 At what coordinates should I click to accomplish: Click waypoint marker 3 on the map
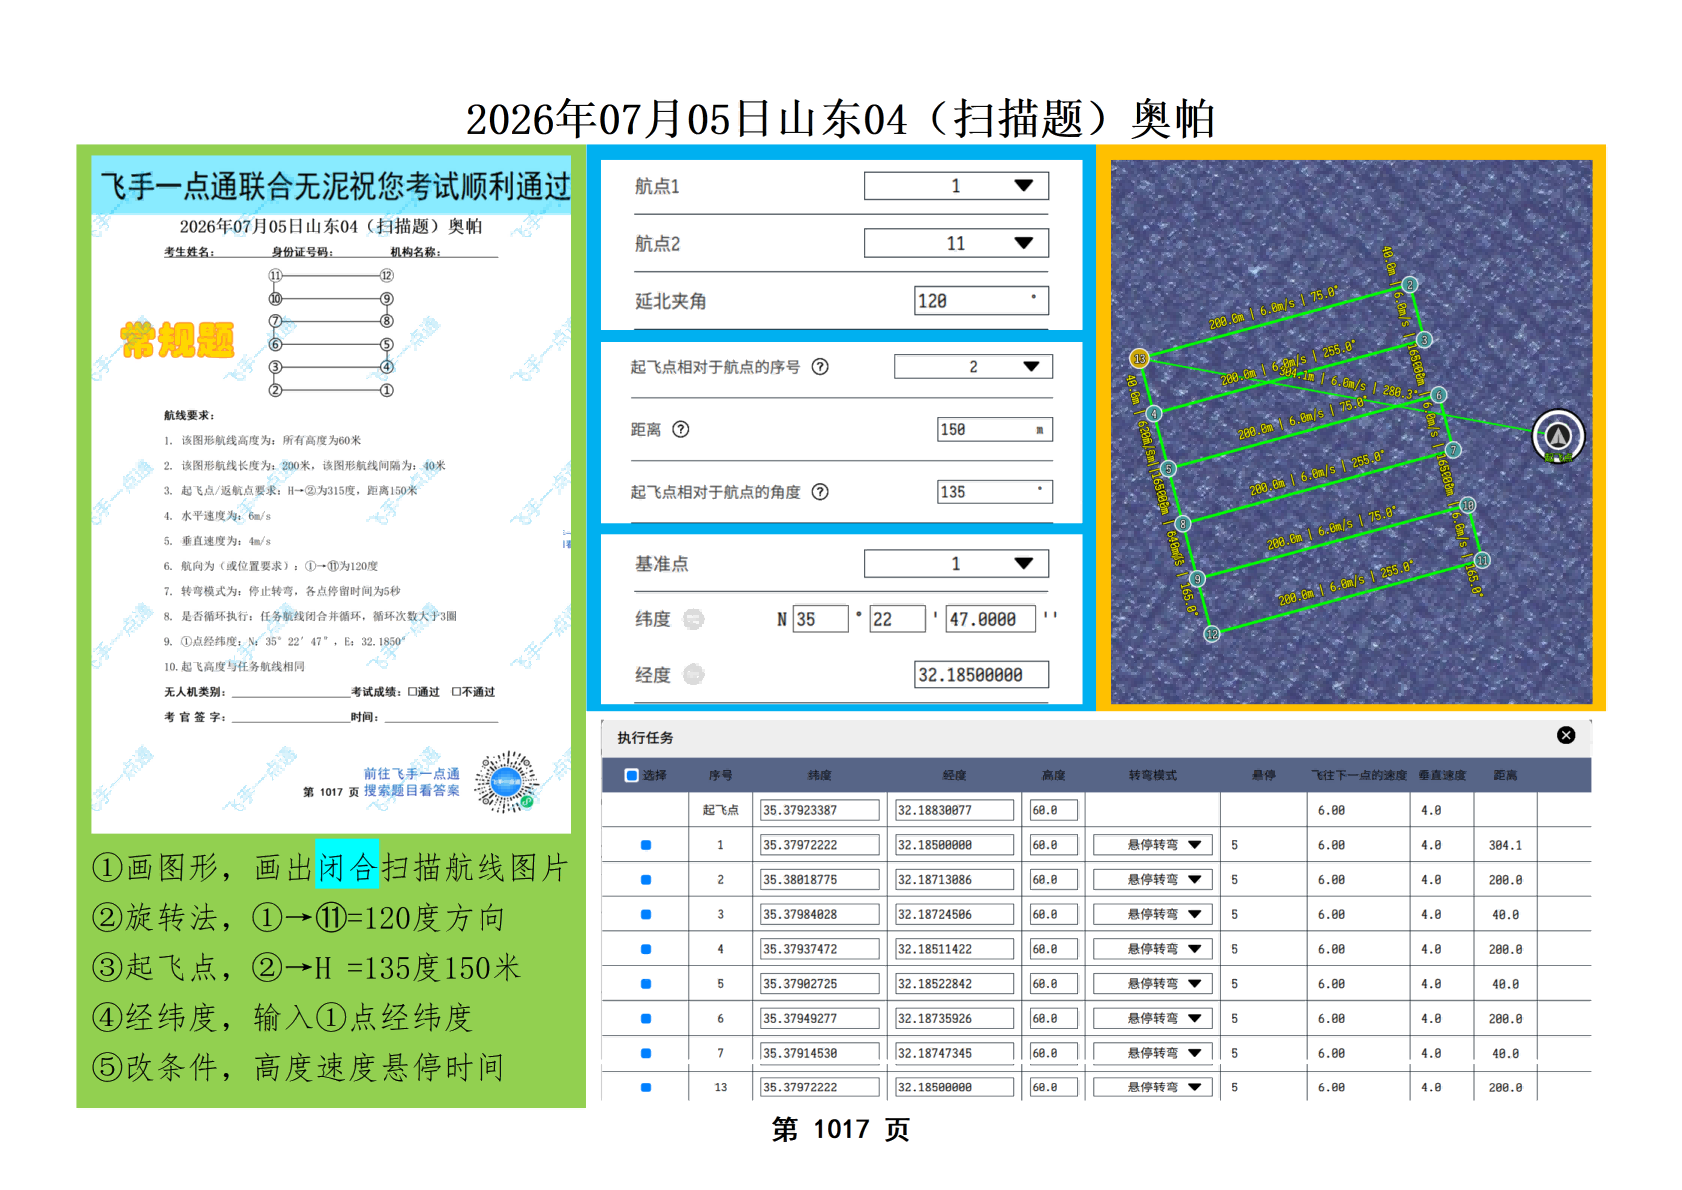point(1424,340)
